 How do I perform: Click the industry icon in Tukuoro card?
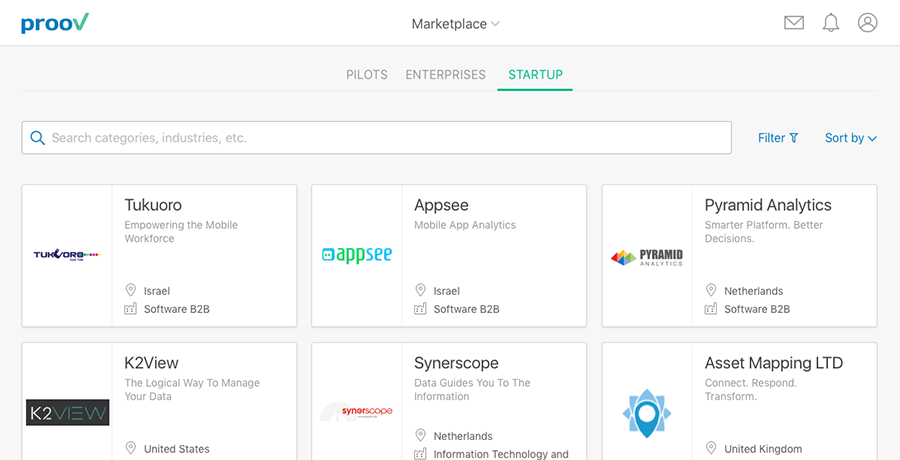(130, 309)
